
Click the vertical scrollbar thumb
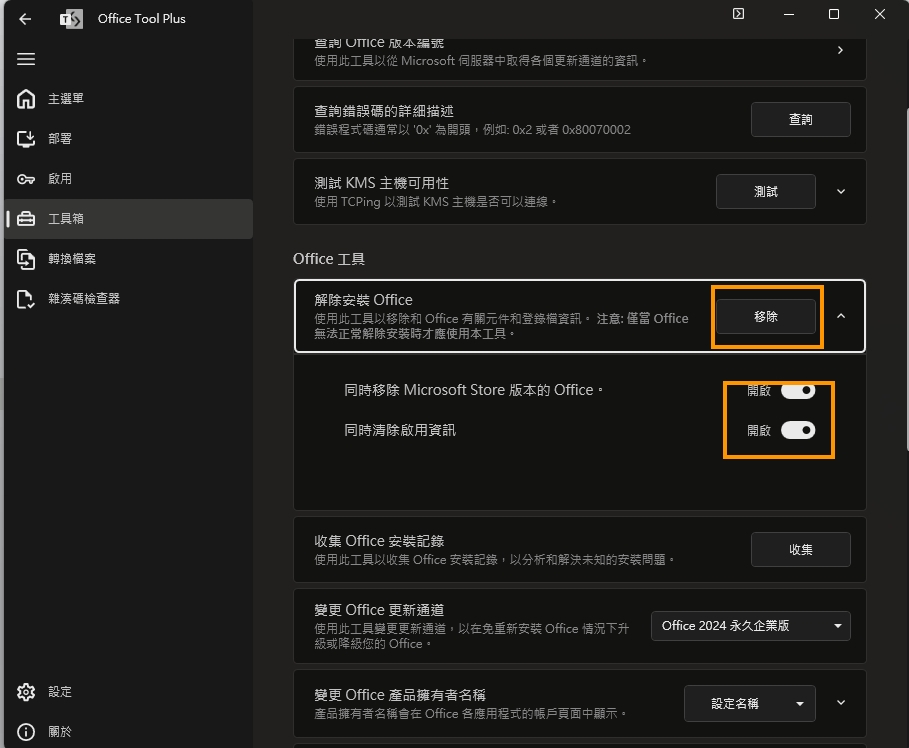pyautogui.click(x=907, y=279)
